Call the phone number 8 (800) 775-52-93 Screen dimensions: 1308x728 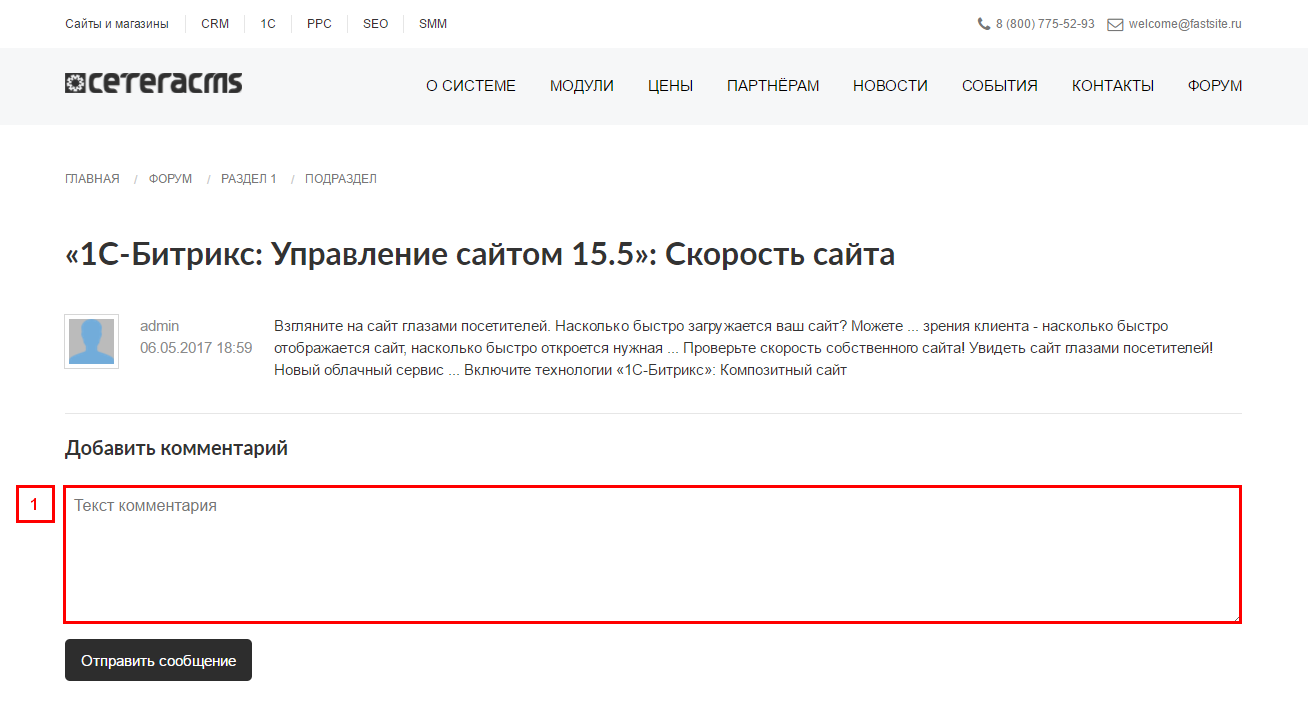pos(1045,24)
